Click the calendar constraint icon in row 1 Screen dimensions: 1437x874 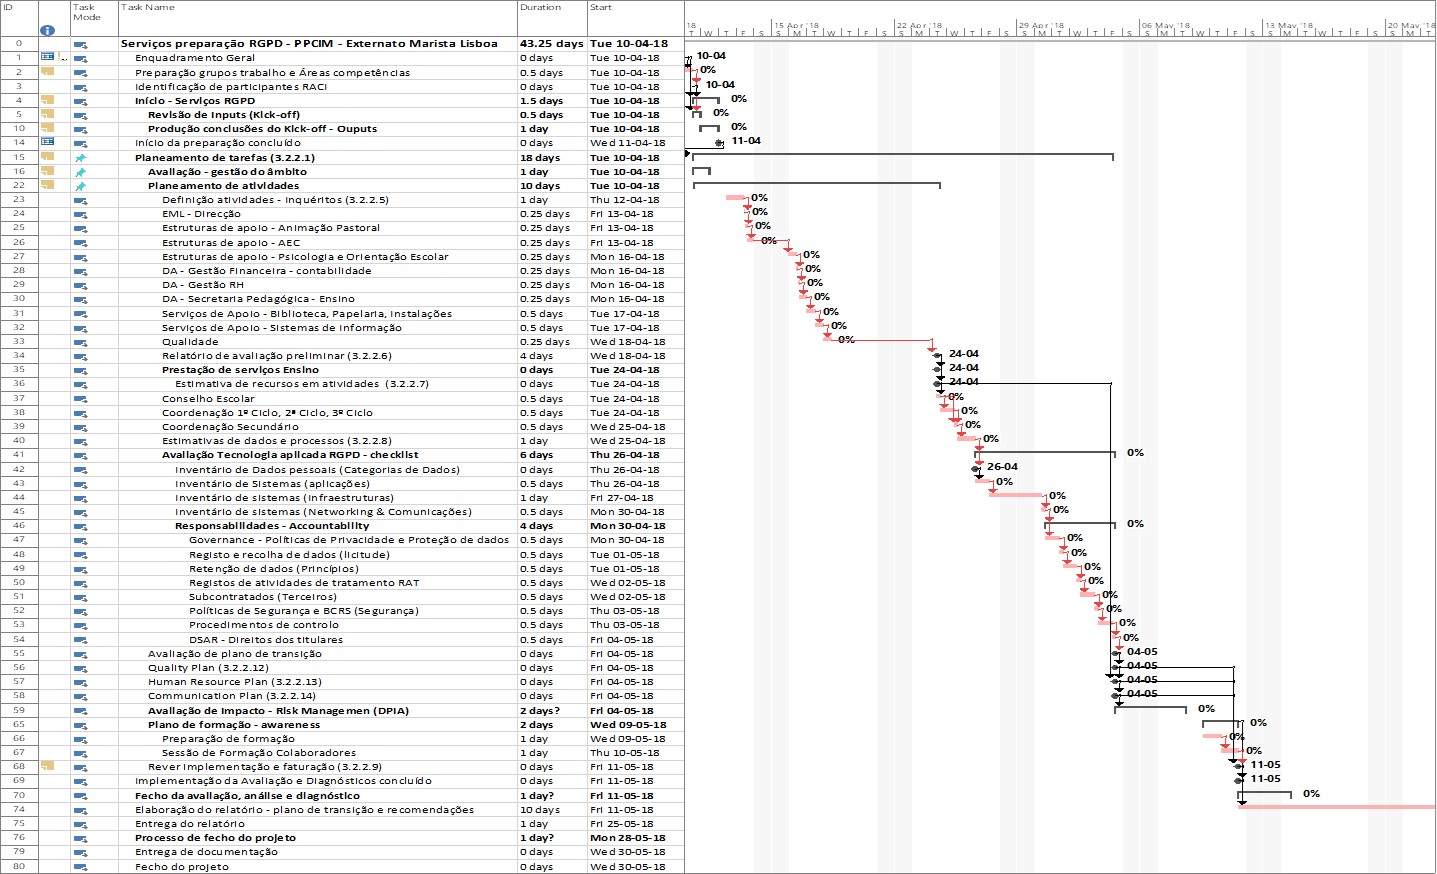47,57
